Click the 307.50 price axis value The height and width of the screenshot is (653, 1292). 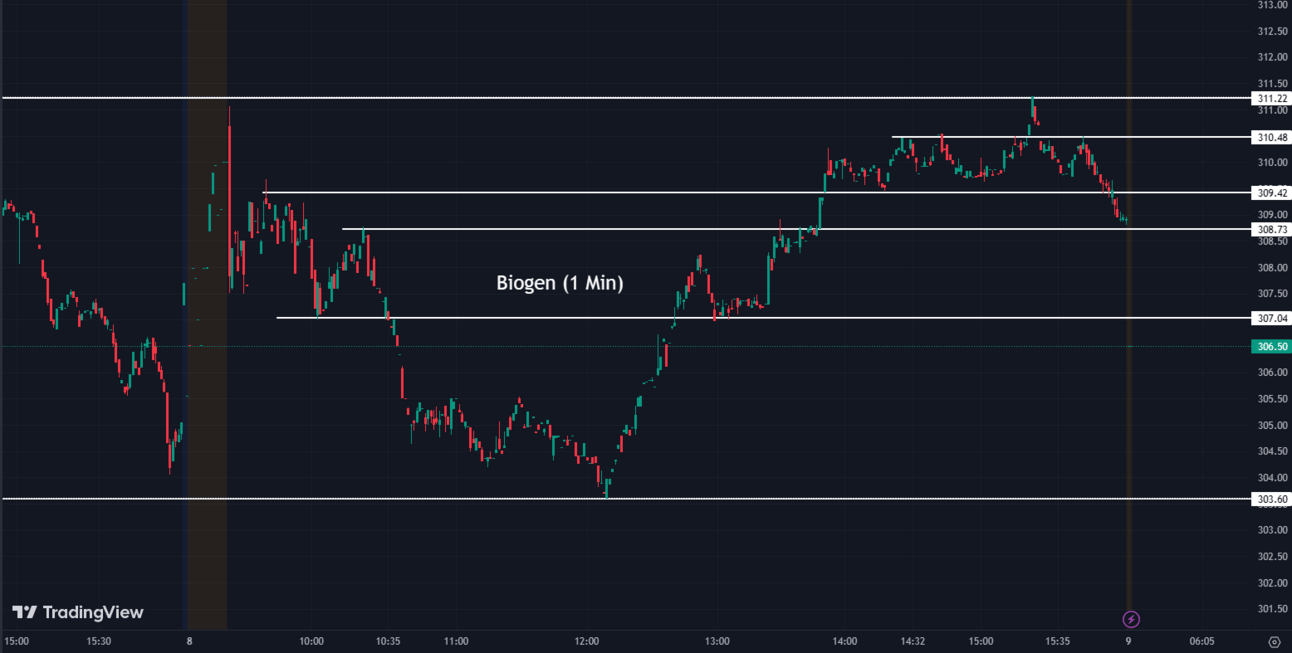(x=1271, y=293)
